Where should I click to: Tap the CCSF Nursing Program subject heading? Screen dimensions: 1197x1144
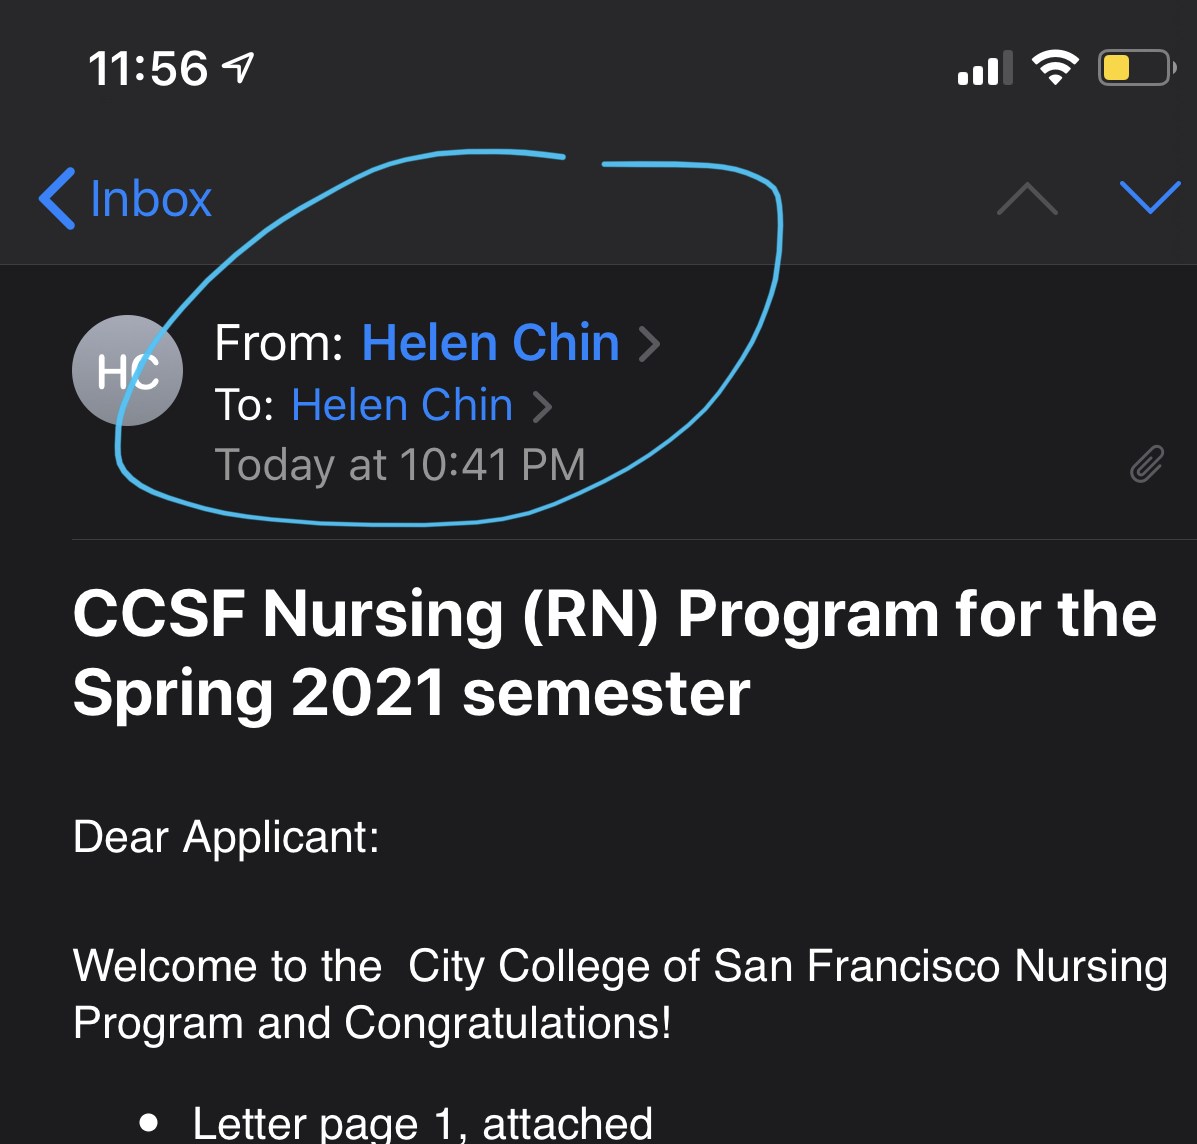(613, 652)
